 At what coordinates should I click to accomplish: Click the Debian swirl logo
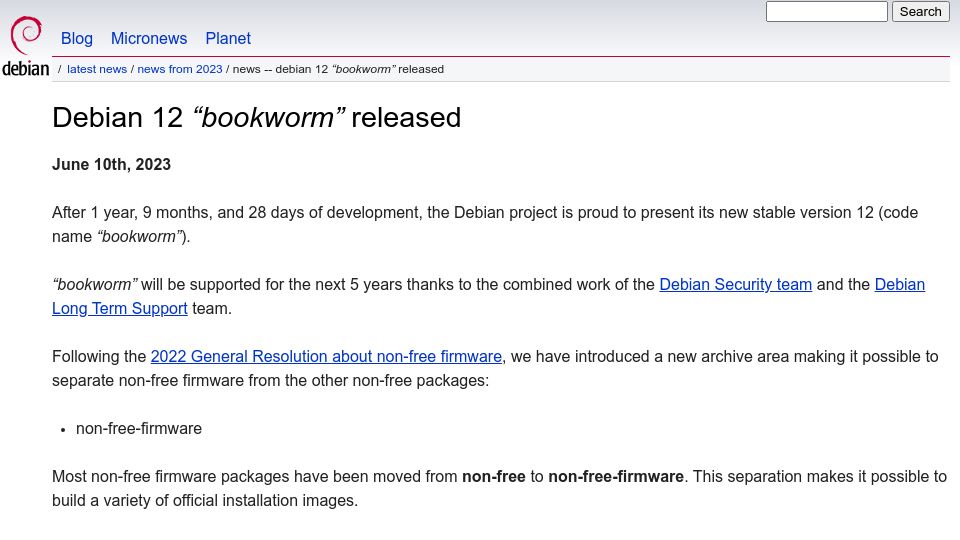pos(26,36)
